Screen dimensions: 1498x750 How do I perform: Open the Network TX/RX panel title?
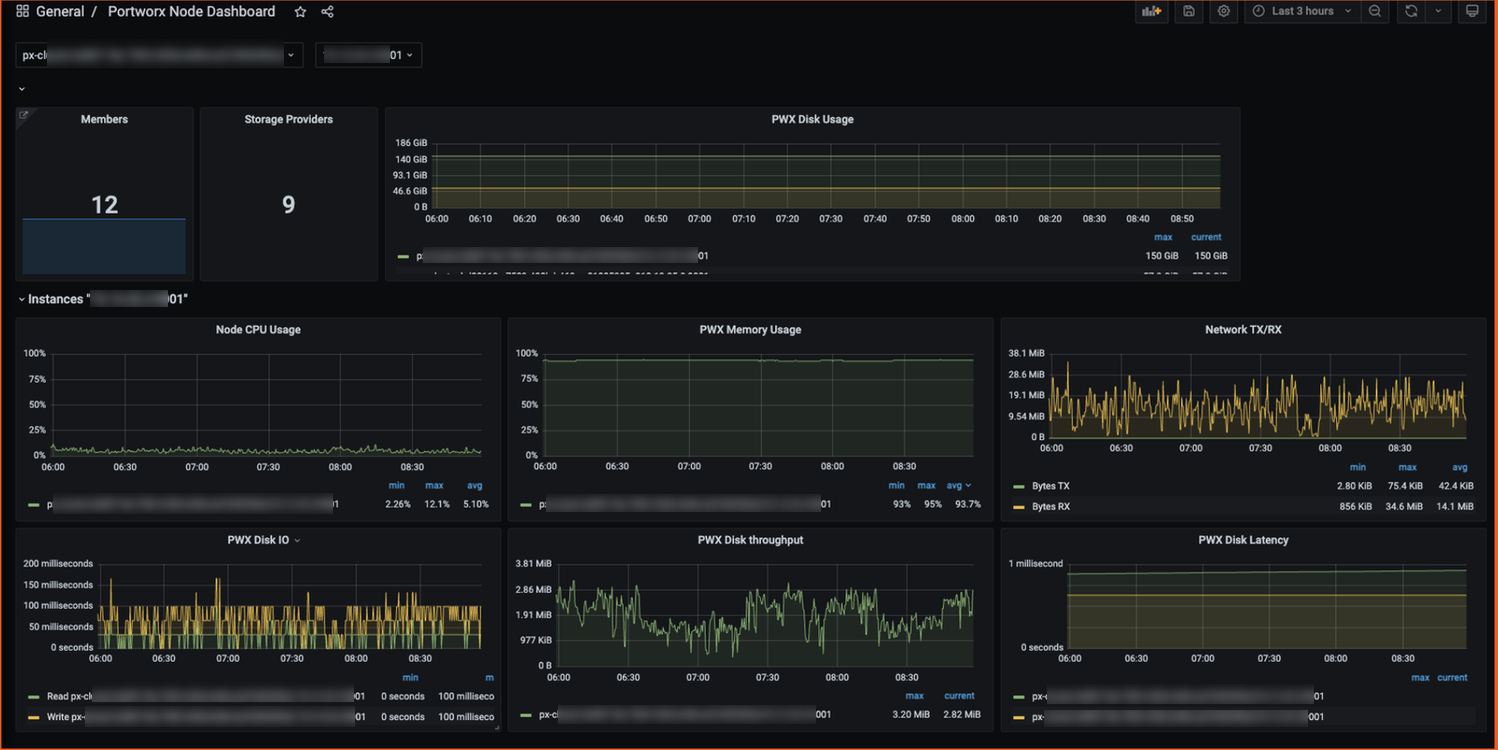(1243, 329)
